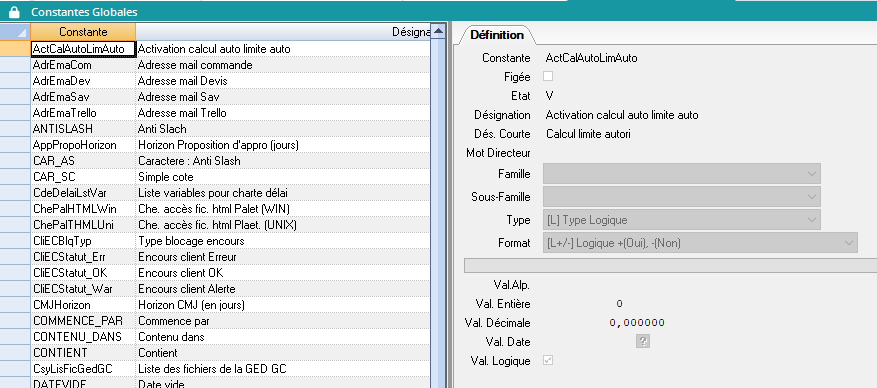Viewport: 877px width, 388px height.
Task: Click the Dés. Courte text field
Action: point(588,134)
